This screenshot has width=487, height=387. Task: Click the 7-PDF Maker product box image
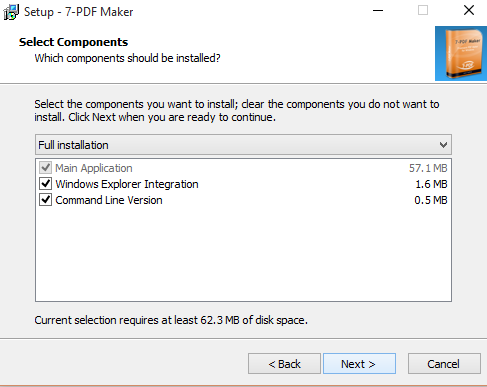pyautogui.click(x=461, y=53)
